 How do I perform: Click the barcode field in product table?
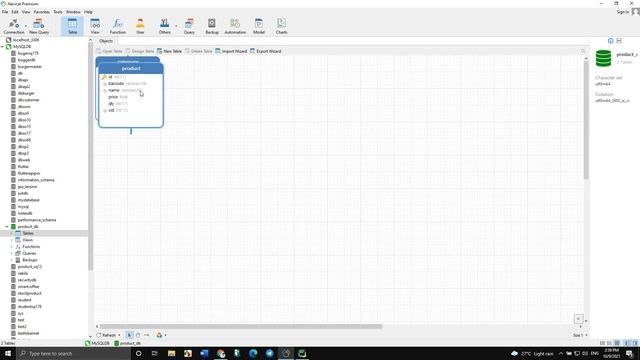click(x=116, y=83)
